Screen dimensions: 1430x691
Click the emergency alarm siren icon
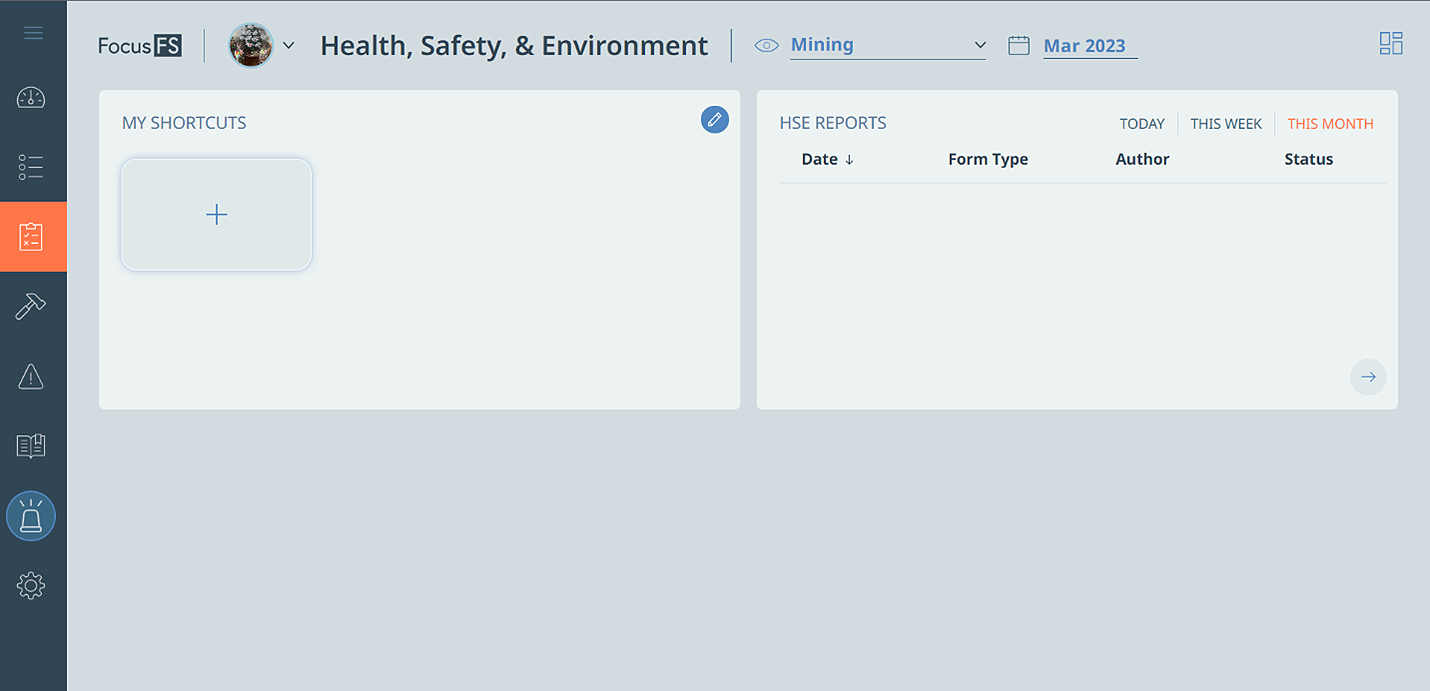31,517
